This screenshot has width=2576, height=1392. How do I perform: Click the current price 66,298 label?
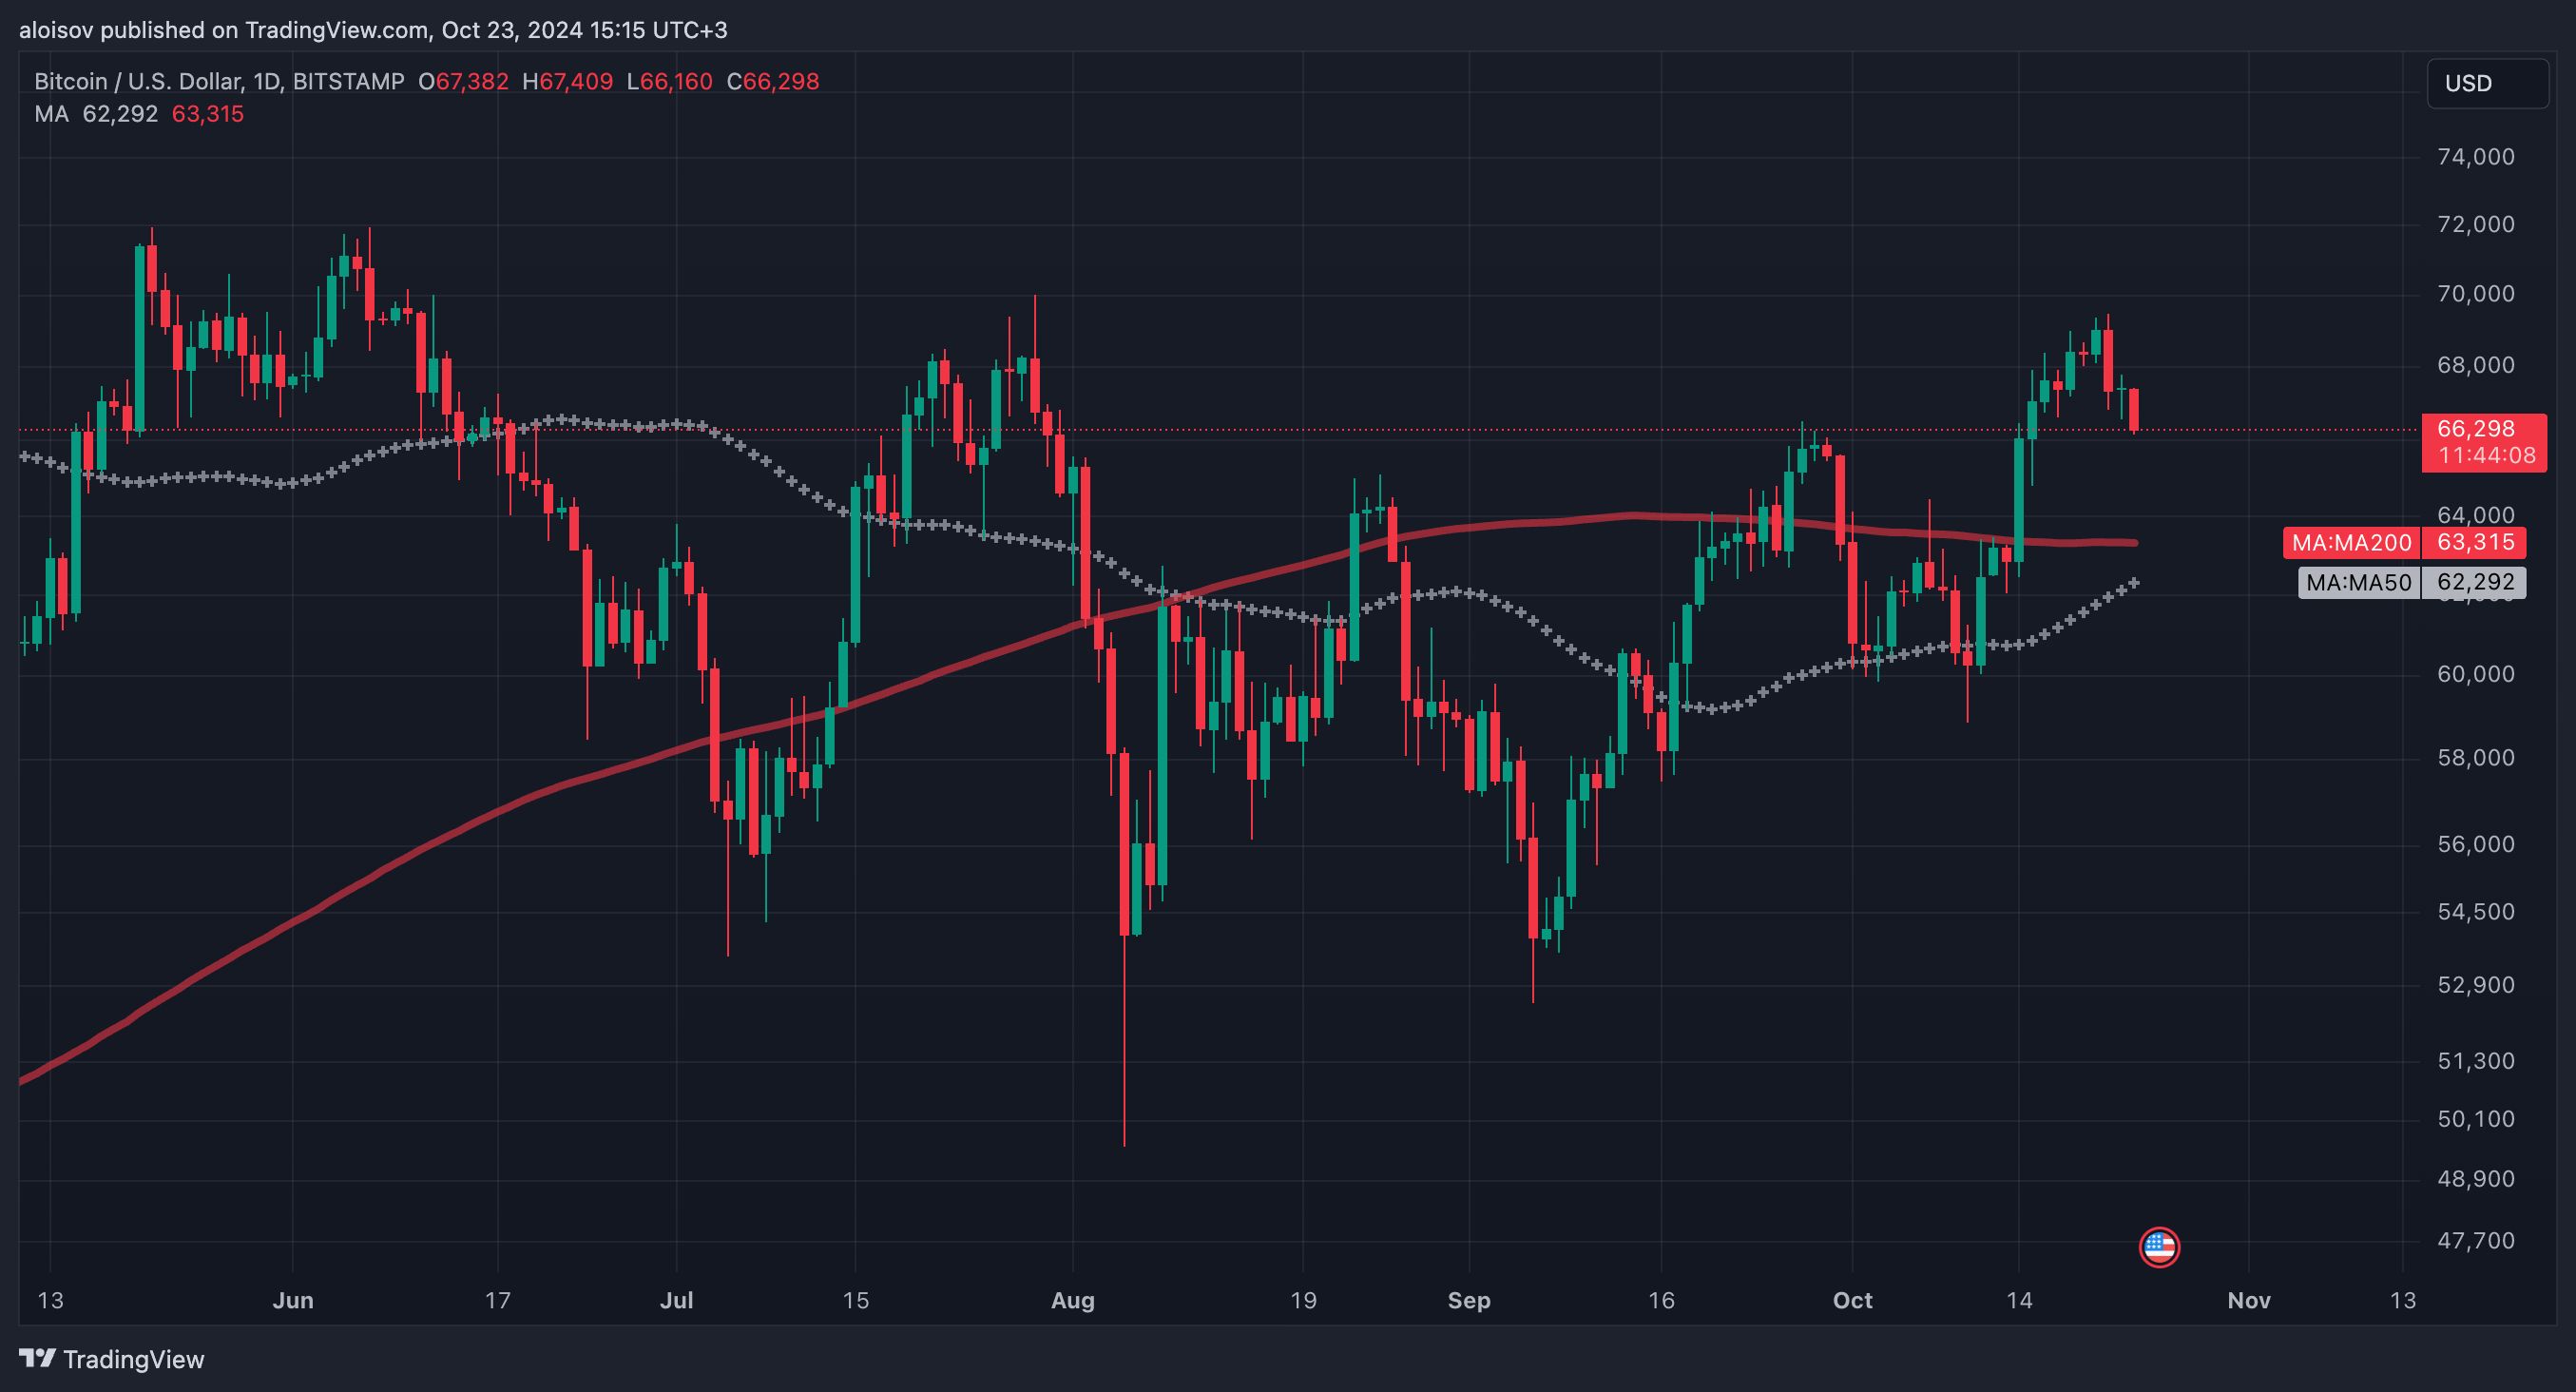pos(2476,429)
